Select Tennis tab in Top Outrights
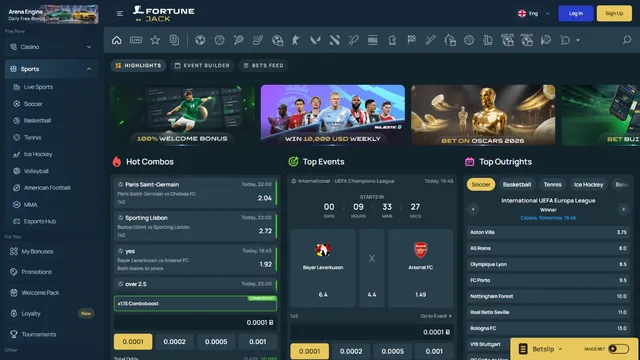This screenshot has width=640, height=360. click(552, 184)
